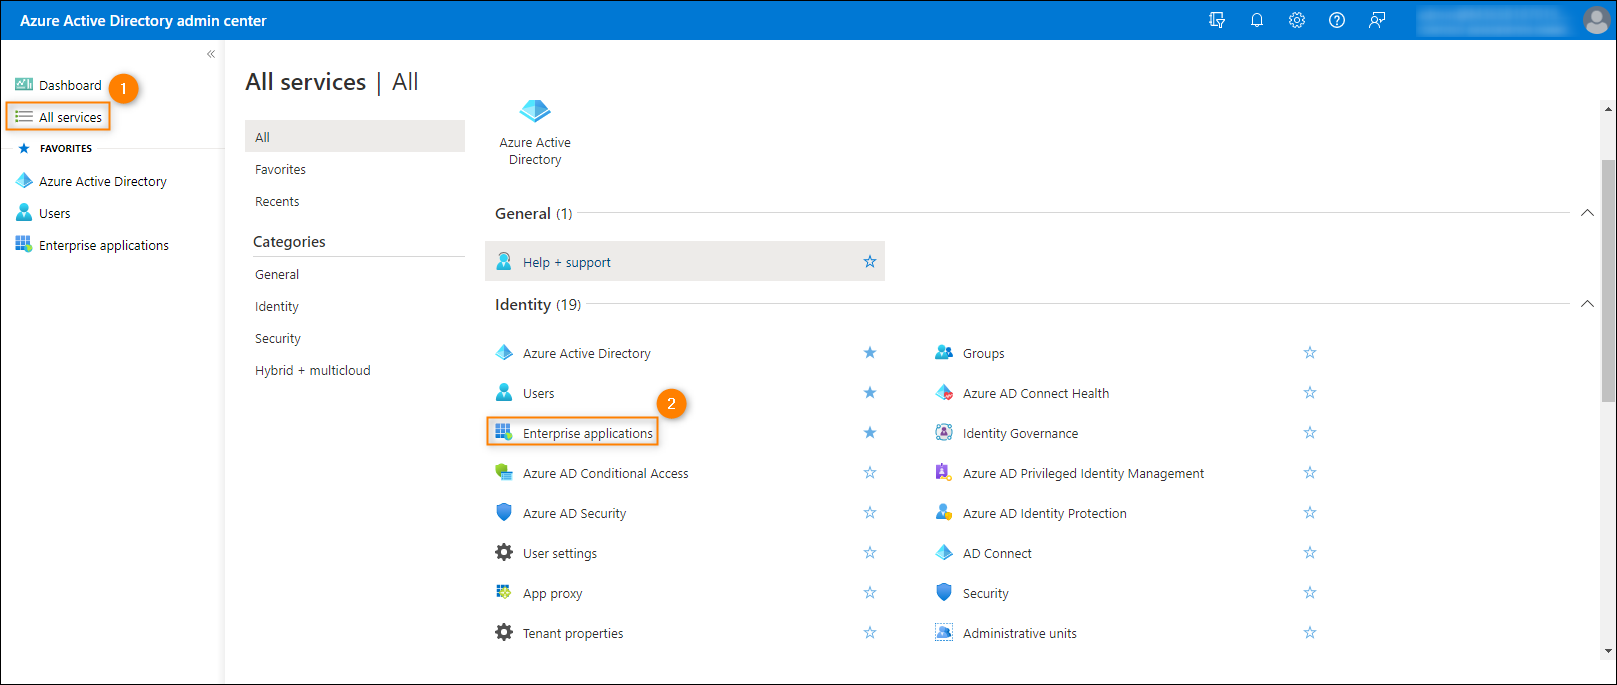Open Enterprise applications in the Identity list
Viewport: 1617px width, 685px height.
588,433
